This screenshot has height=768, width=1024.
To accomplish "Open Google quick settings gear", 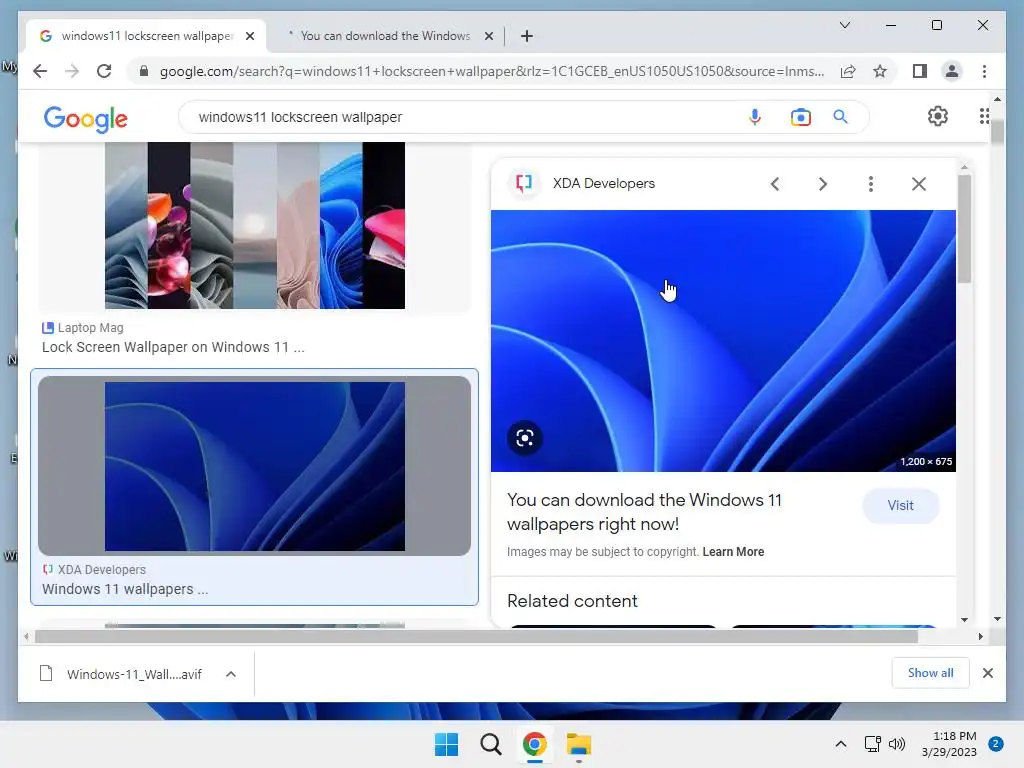I will [938, 116].
